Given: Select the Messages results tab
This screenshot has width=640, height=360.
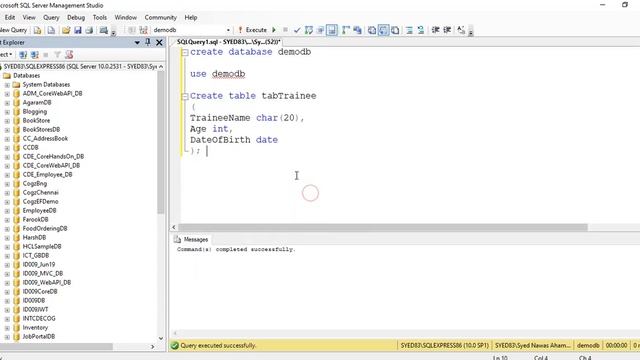Looking at the screenshot, I should 191,240.
